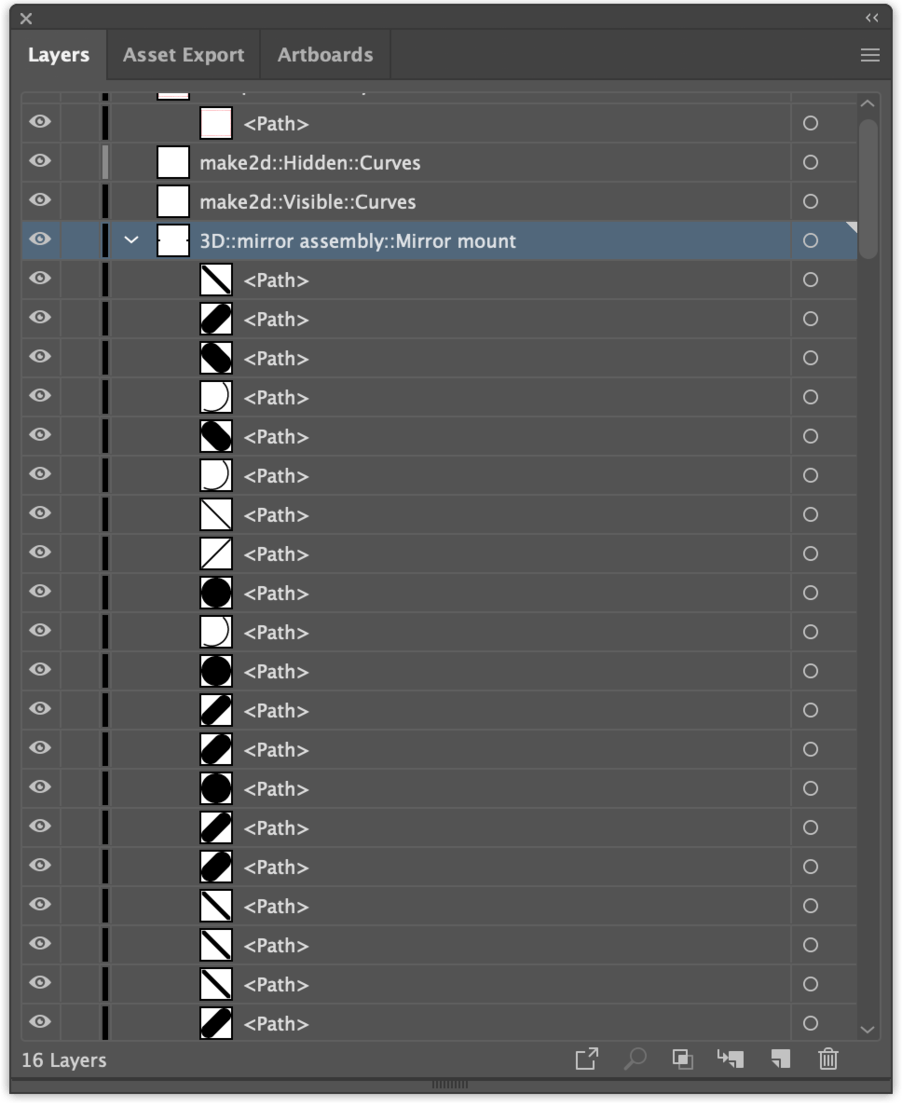Screen dimensions: 902x1107
Task: Click the collapse panel double-arrow icon
Action: coord(871,17)
